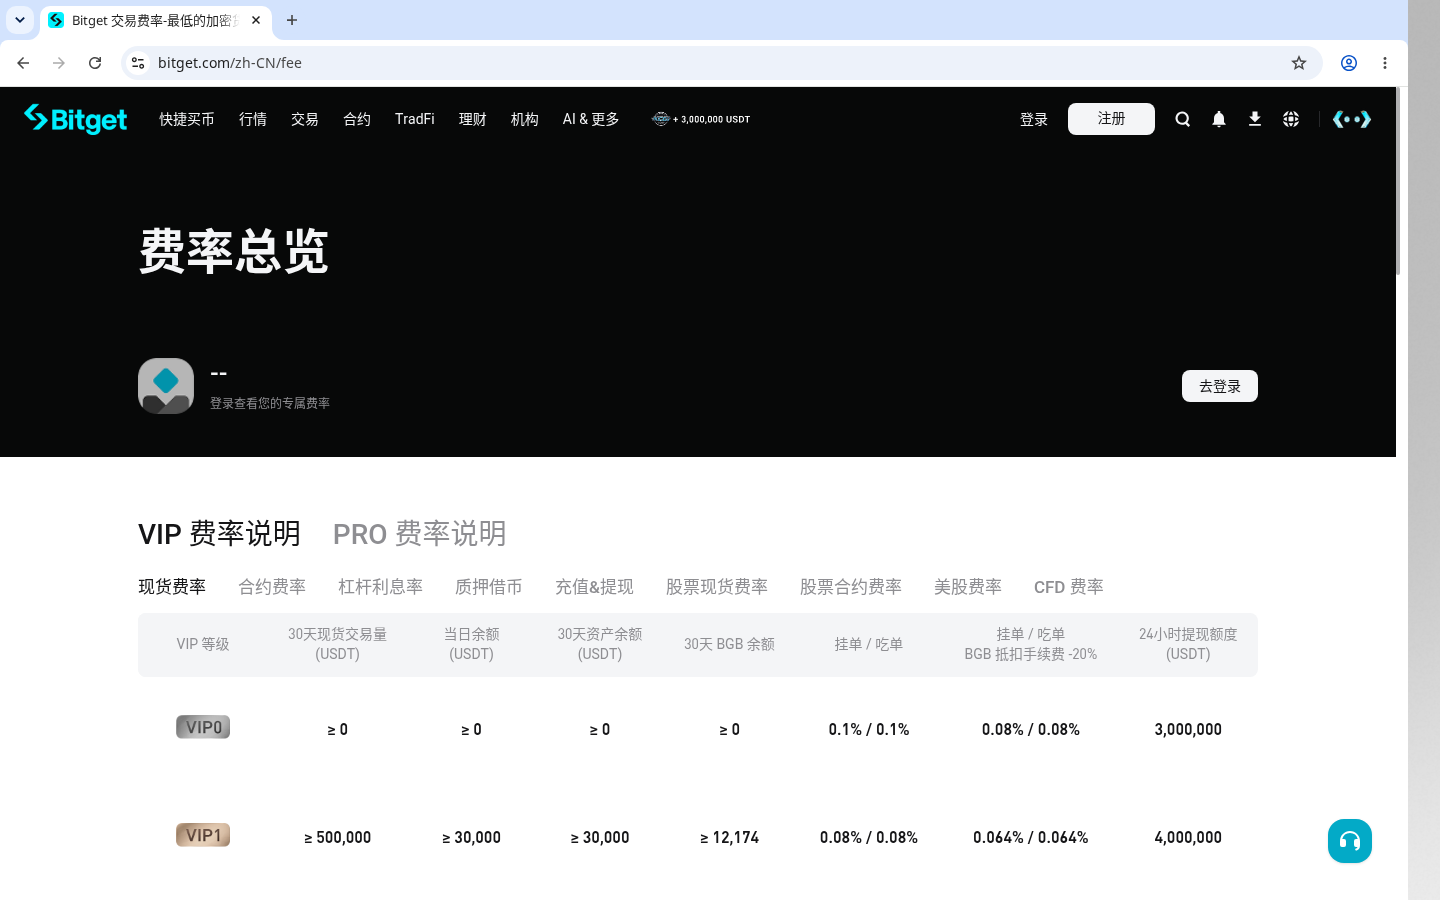
Task: Click the user avatar image
Action: point(166,386)
